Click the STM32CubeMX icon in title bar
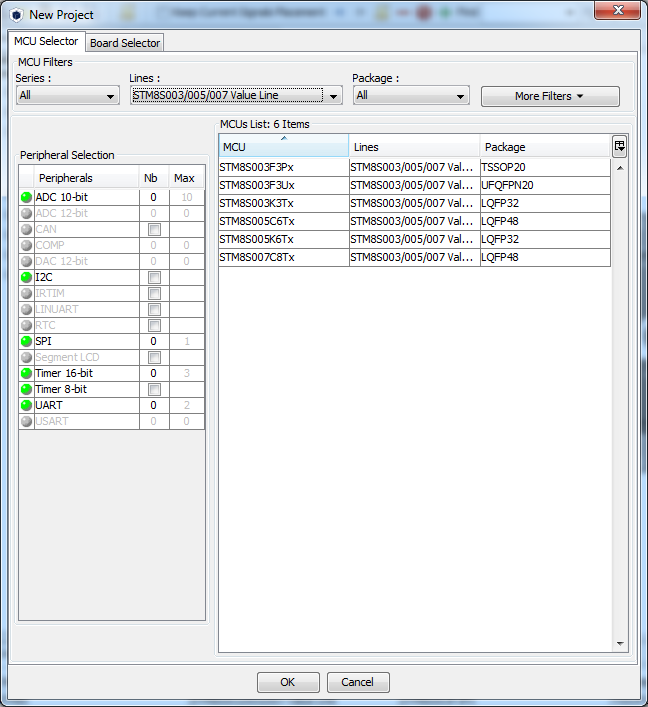This screenshot has height=707, width=648. 16,15
